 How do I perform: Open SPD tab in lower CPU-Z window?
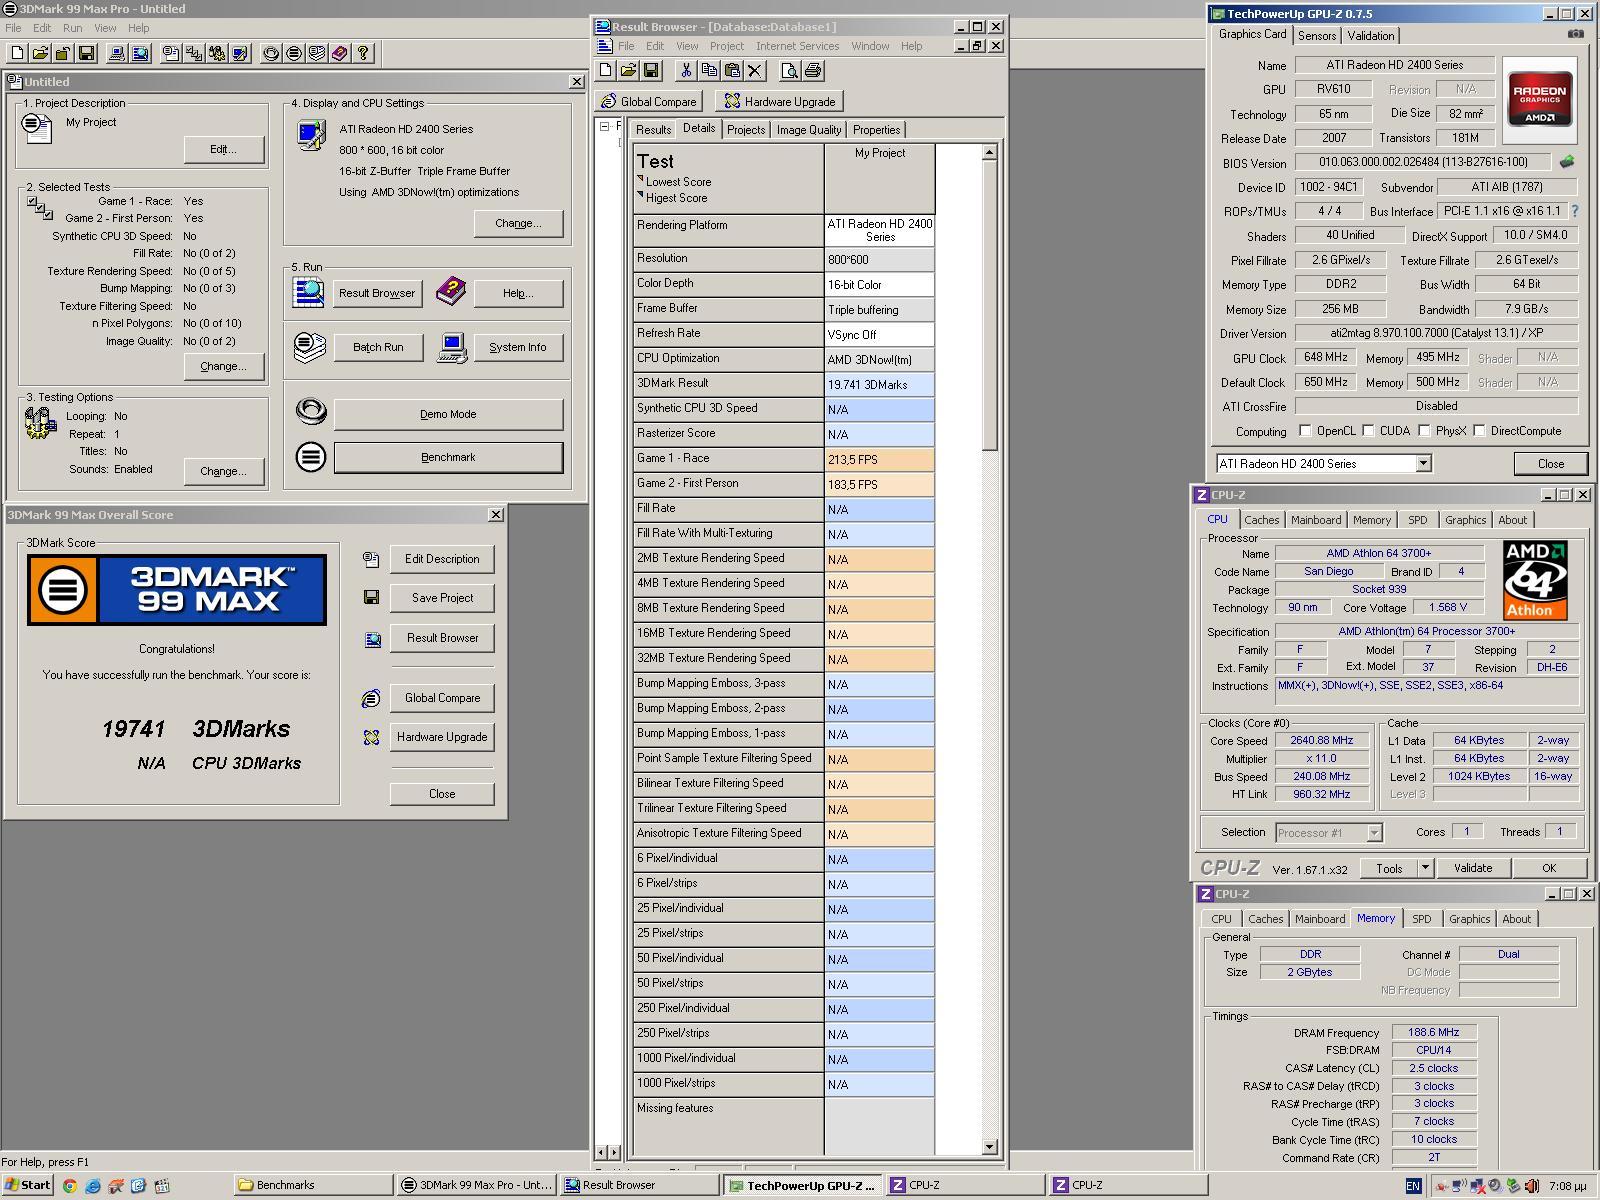click(1421, 919)
